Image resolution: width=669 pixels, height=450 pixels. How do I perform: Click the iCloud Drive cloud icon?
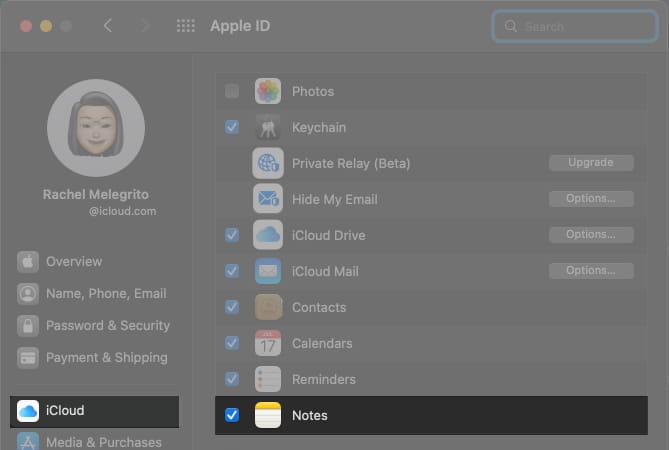[268, 235]
